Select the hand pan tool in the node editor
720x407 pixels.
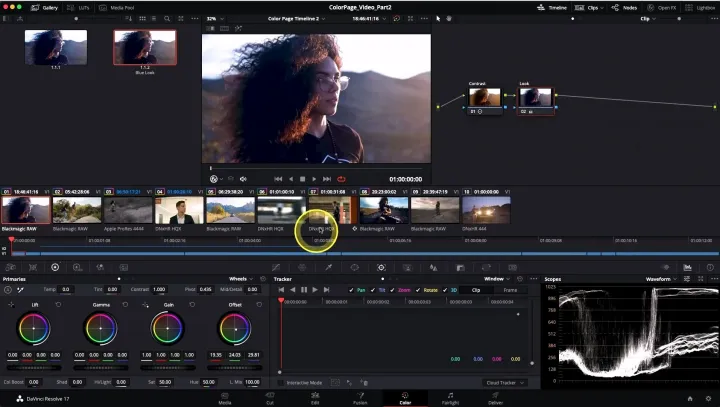(x=449, y=19)
